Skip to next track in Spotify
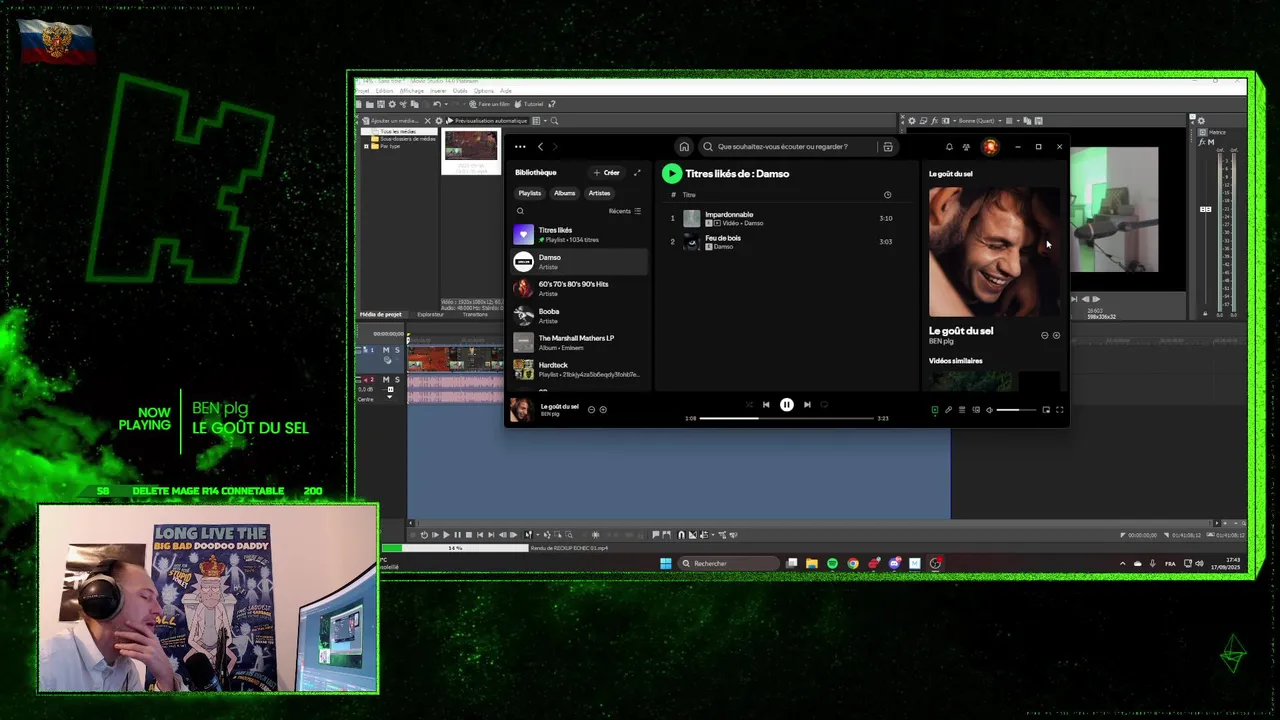The image size is (1280, 720). tap(807, 405)
